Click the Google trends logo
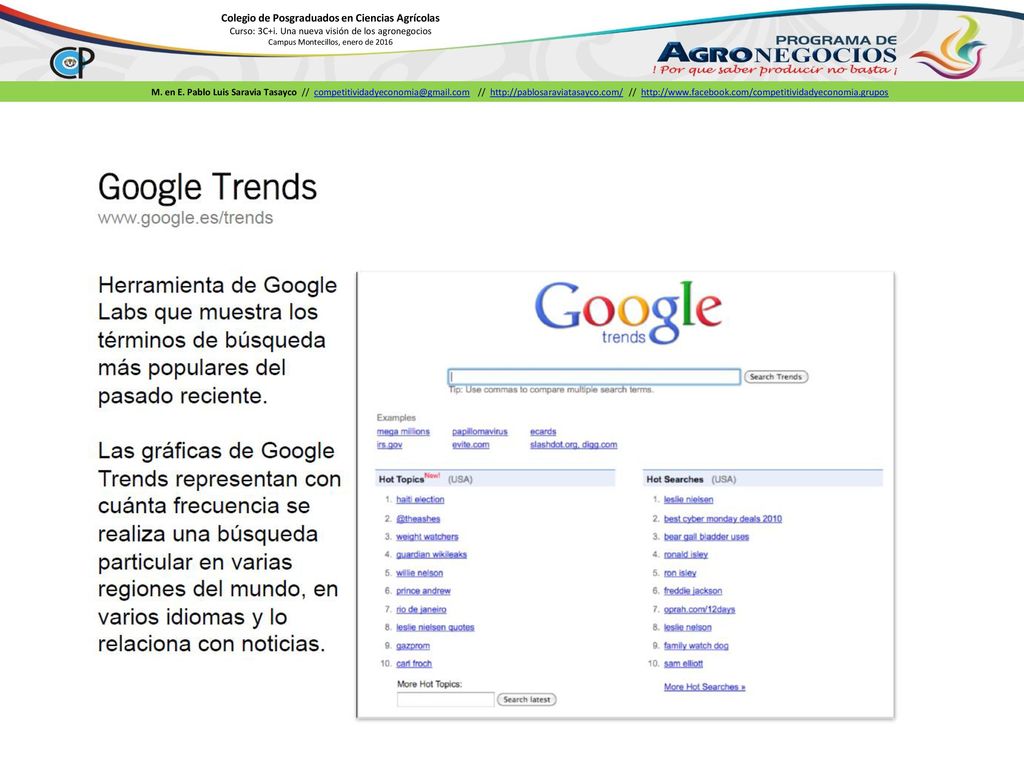This screenshot has height=768, width=1024. (628, 313)
